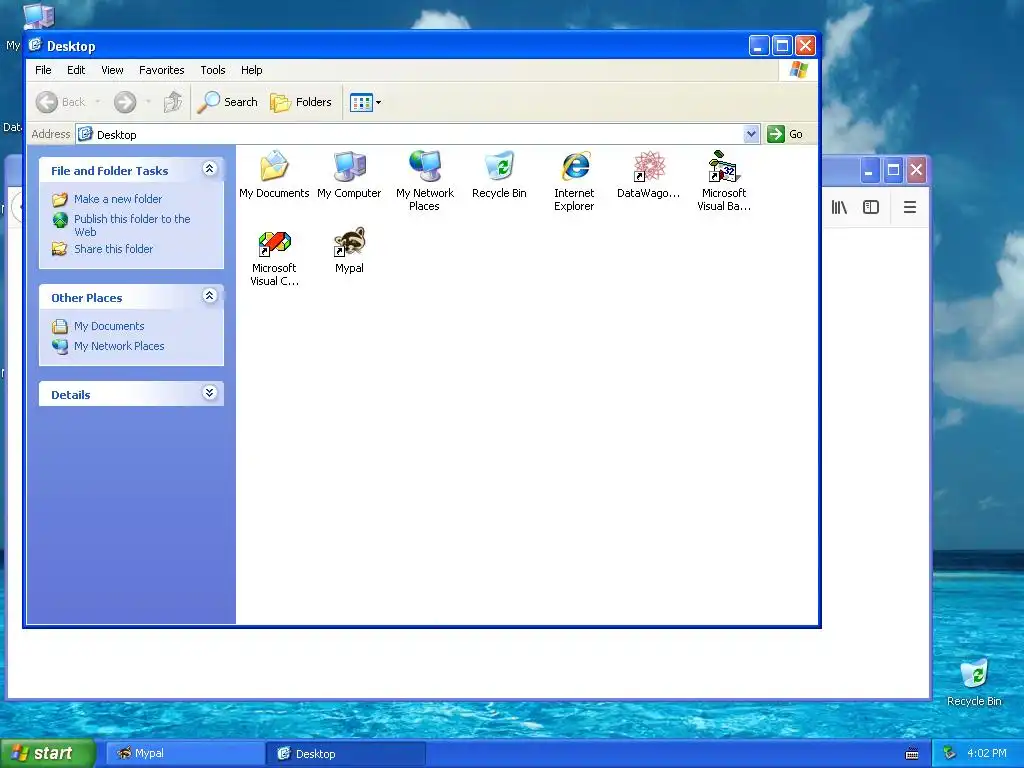1024x768 pixels.
Task: Click the Windows flag logo in the menu bar
Action: click(798, 70)
